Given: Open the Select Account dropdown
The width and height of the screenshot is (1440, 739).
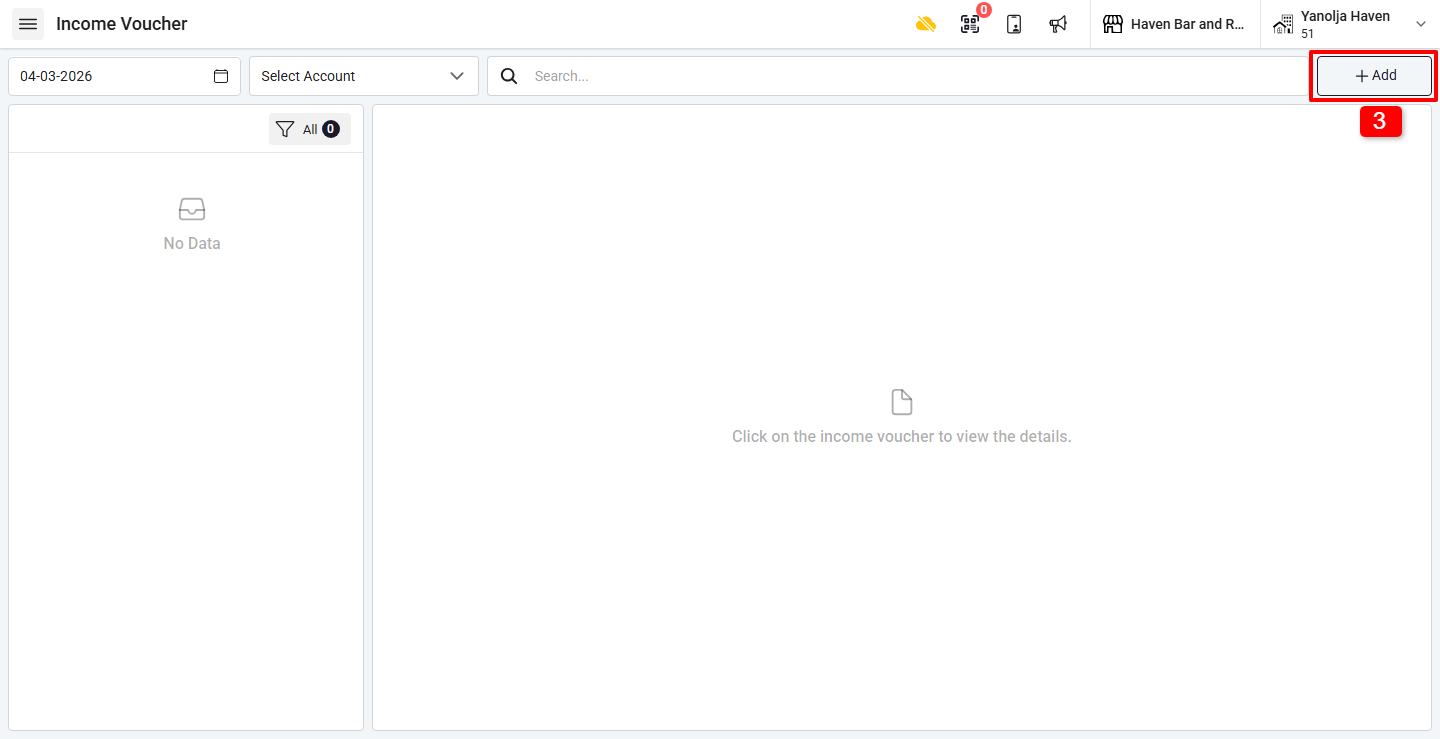Looking at the screenshot, I should (x=364, y=76).
